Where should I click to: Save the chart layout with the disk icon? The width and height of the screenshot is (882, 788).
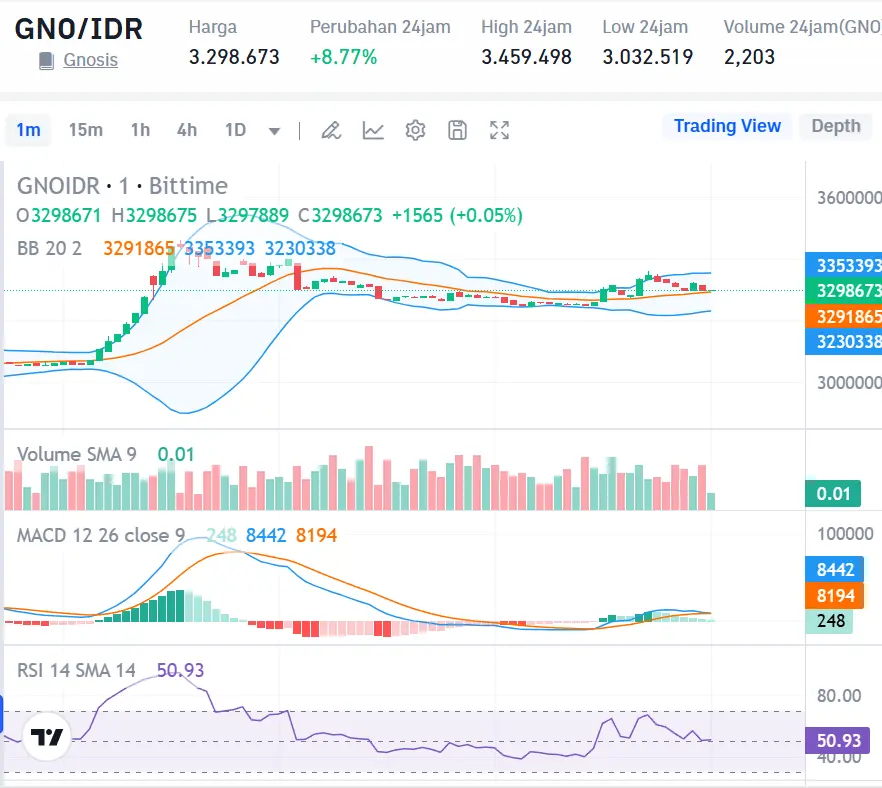457,130
